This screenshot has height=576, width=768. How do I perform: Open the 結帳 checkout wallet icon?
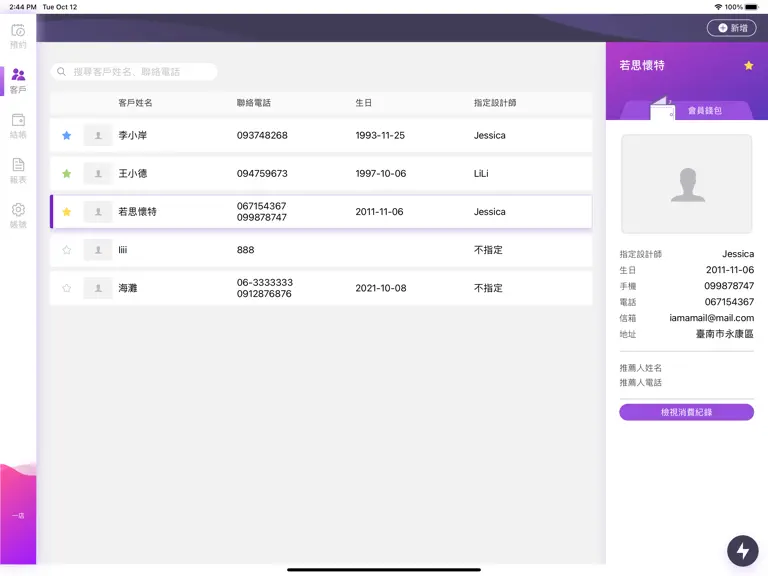point(18,126)
